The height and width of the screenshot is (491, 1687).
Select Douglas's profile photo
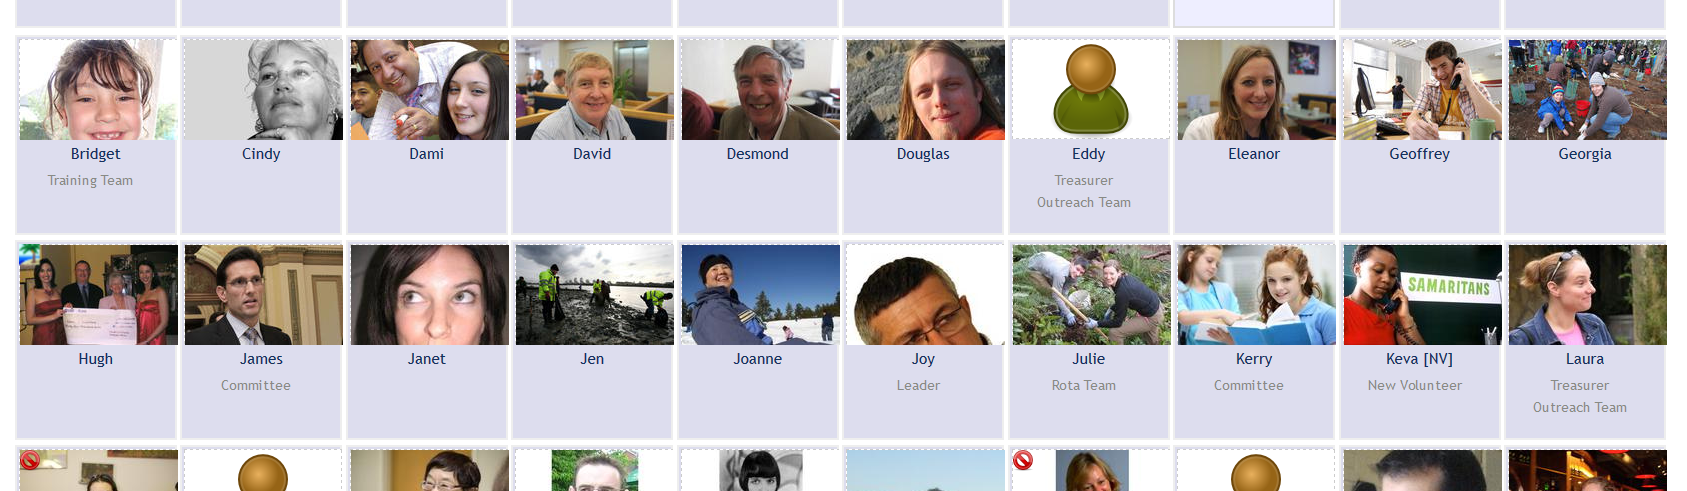[x=926, y=90]
